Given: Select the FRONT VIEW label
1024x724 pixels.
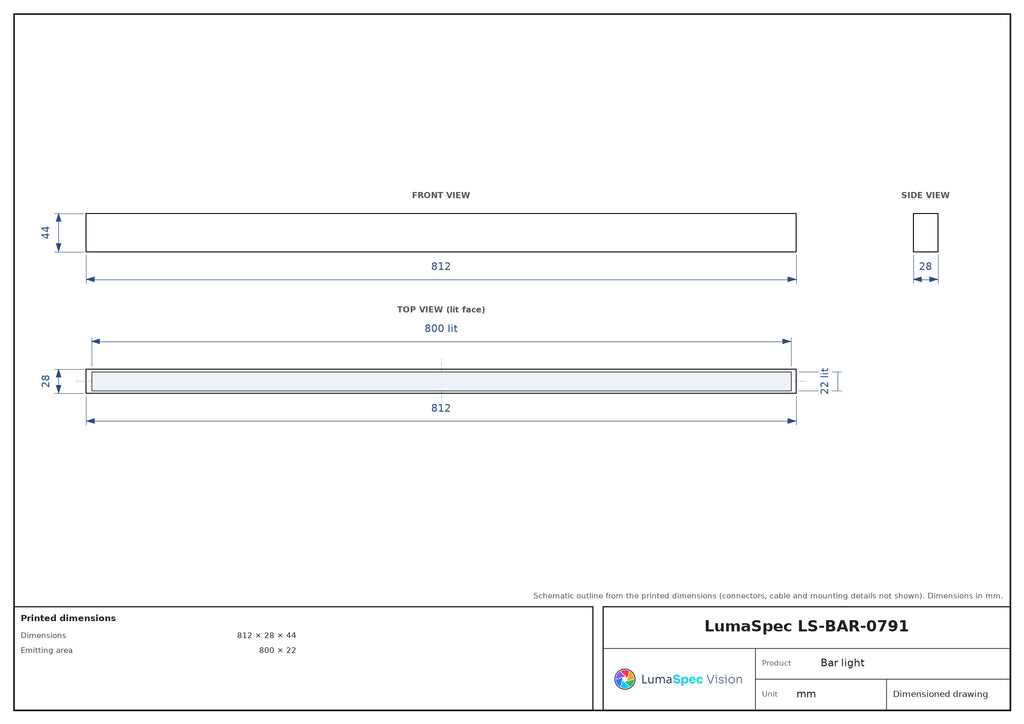Looking at the screenshot, I should 441,195.
